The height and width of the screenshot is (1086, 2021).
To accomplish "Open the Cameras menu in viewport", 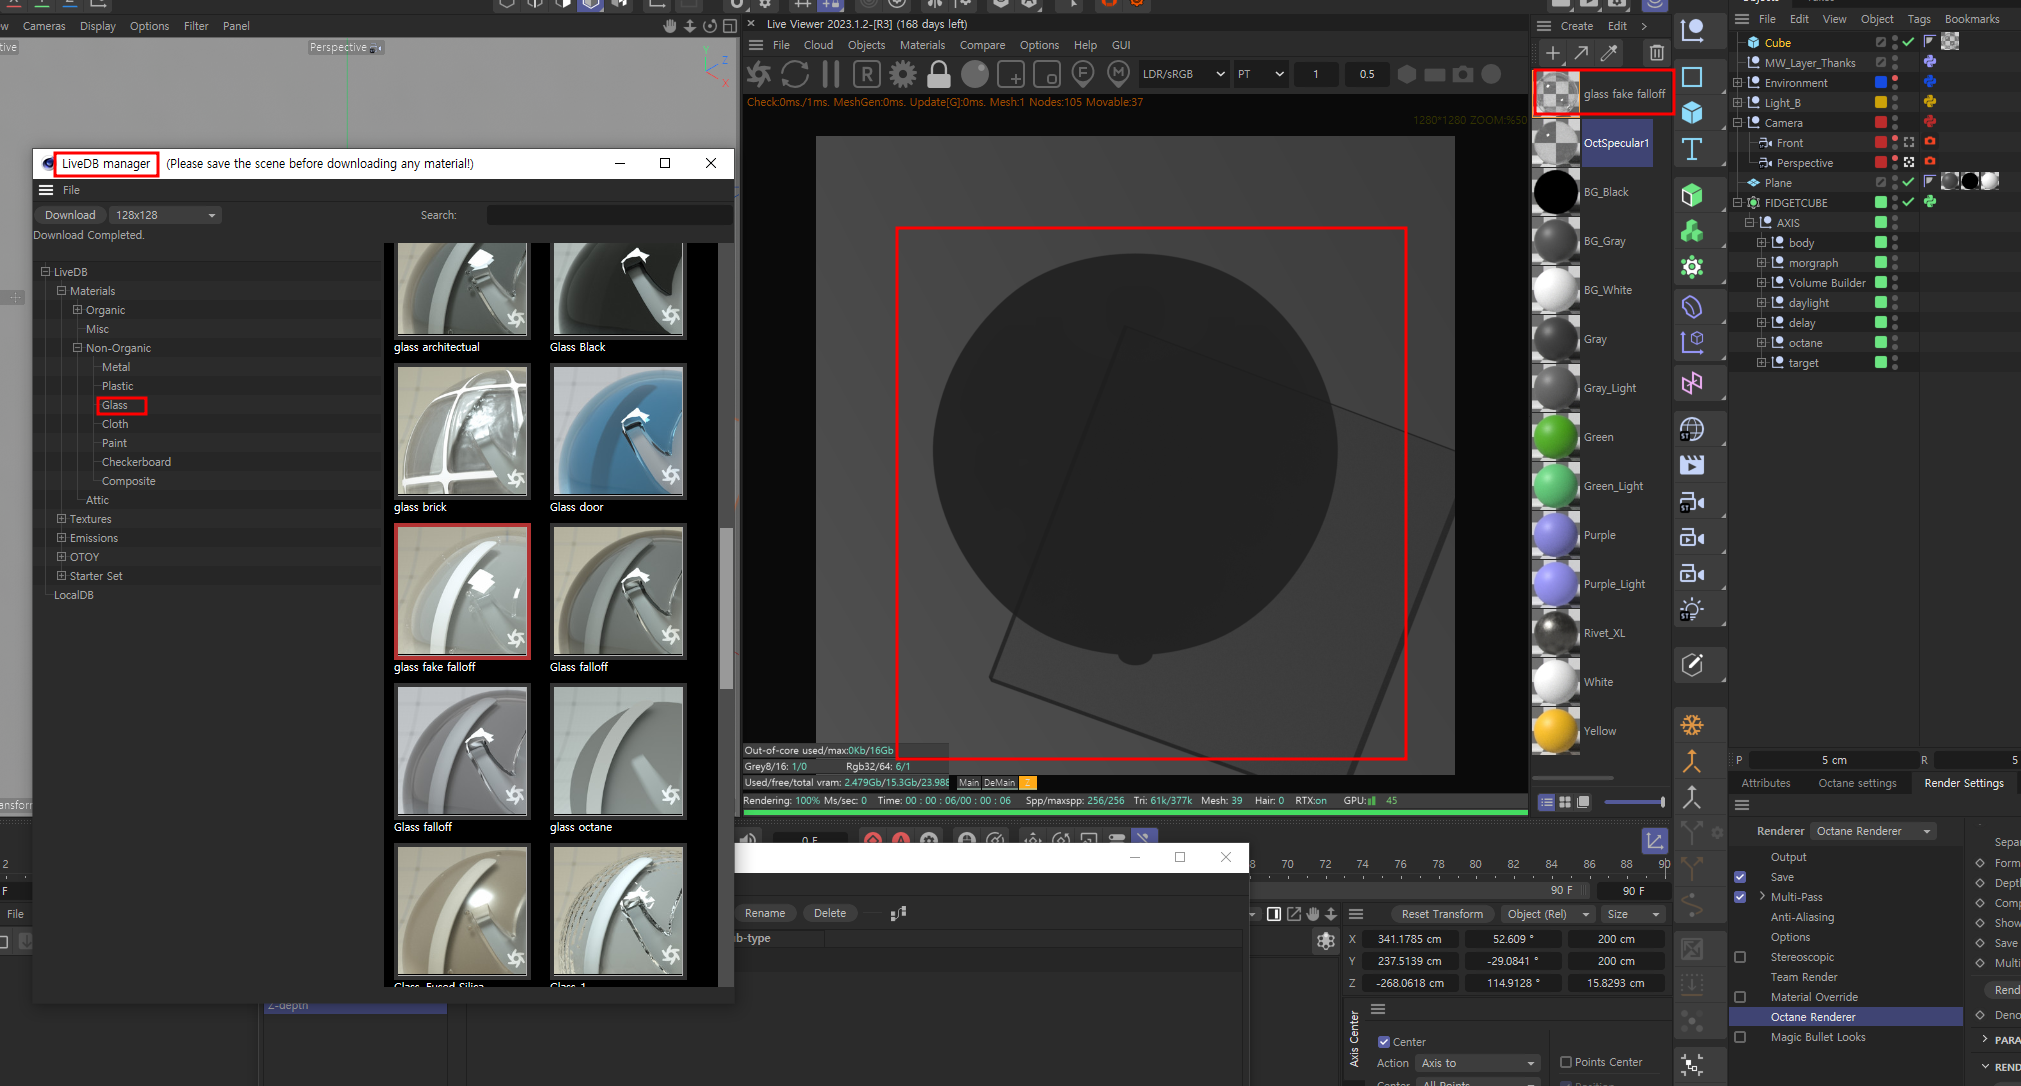I will click(x=44, y=26).
